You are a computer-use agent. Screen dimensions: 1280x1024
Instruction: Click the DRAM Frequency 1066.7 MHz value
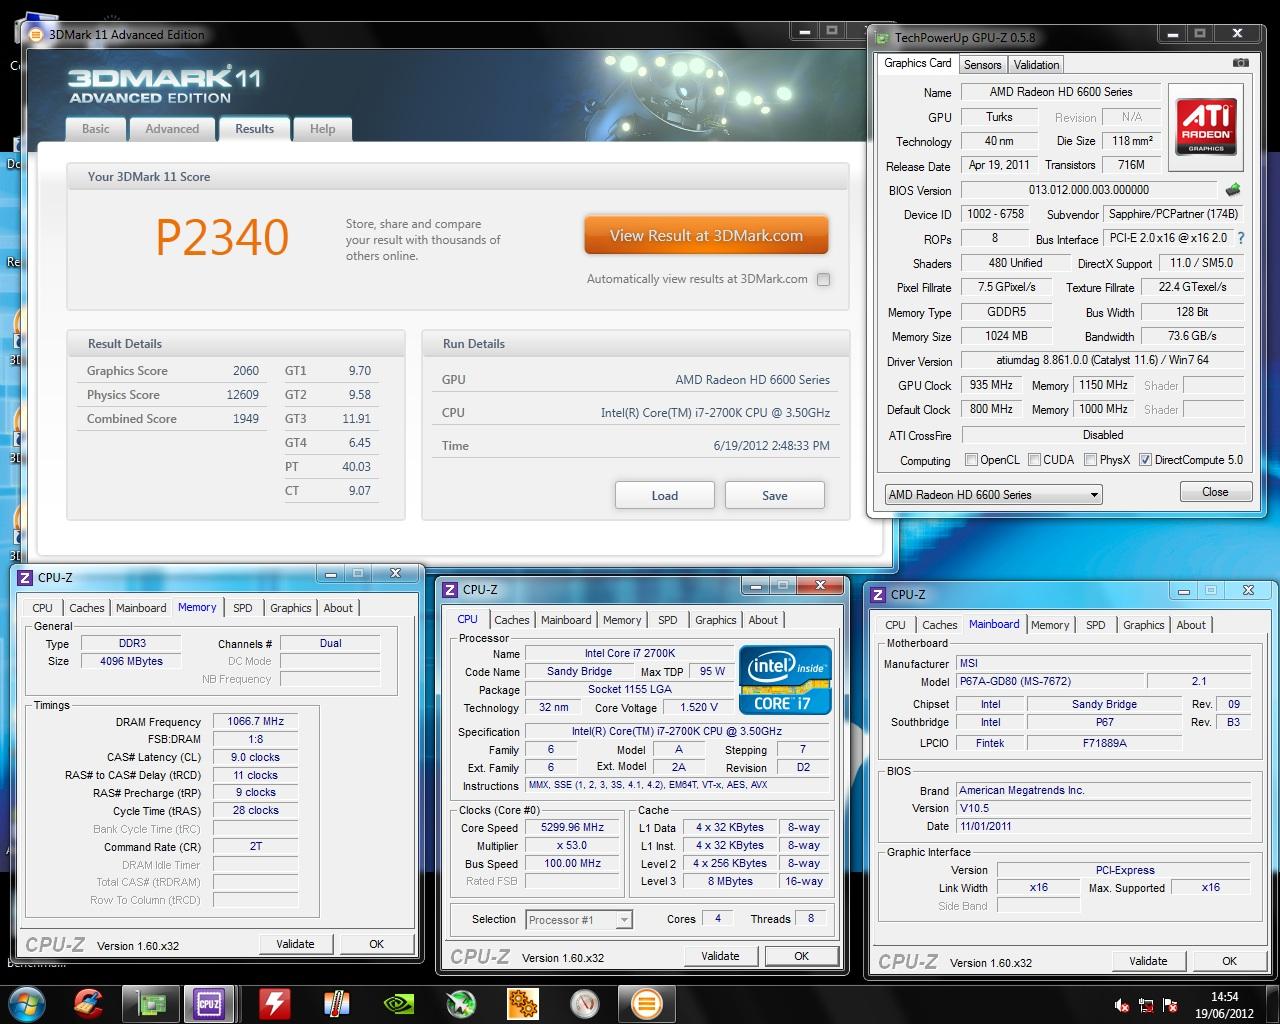point(256,721)
